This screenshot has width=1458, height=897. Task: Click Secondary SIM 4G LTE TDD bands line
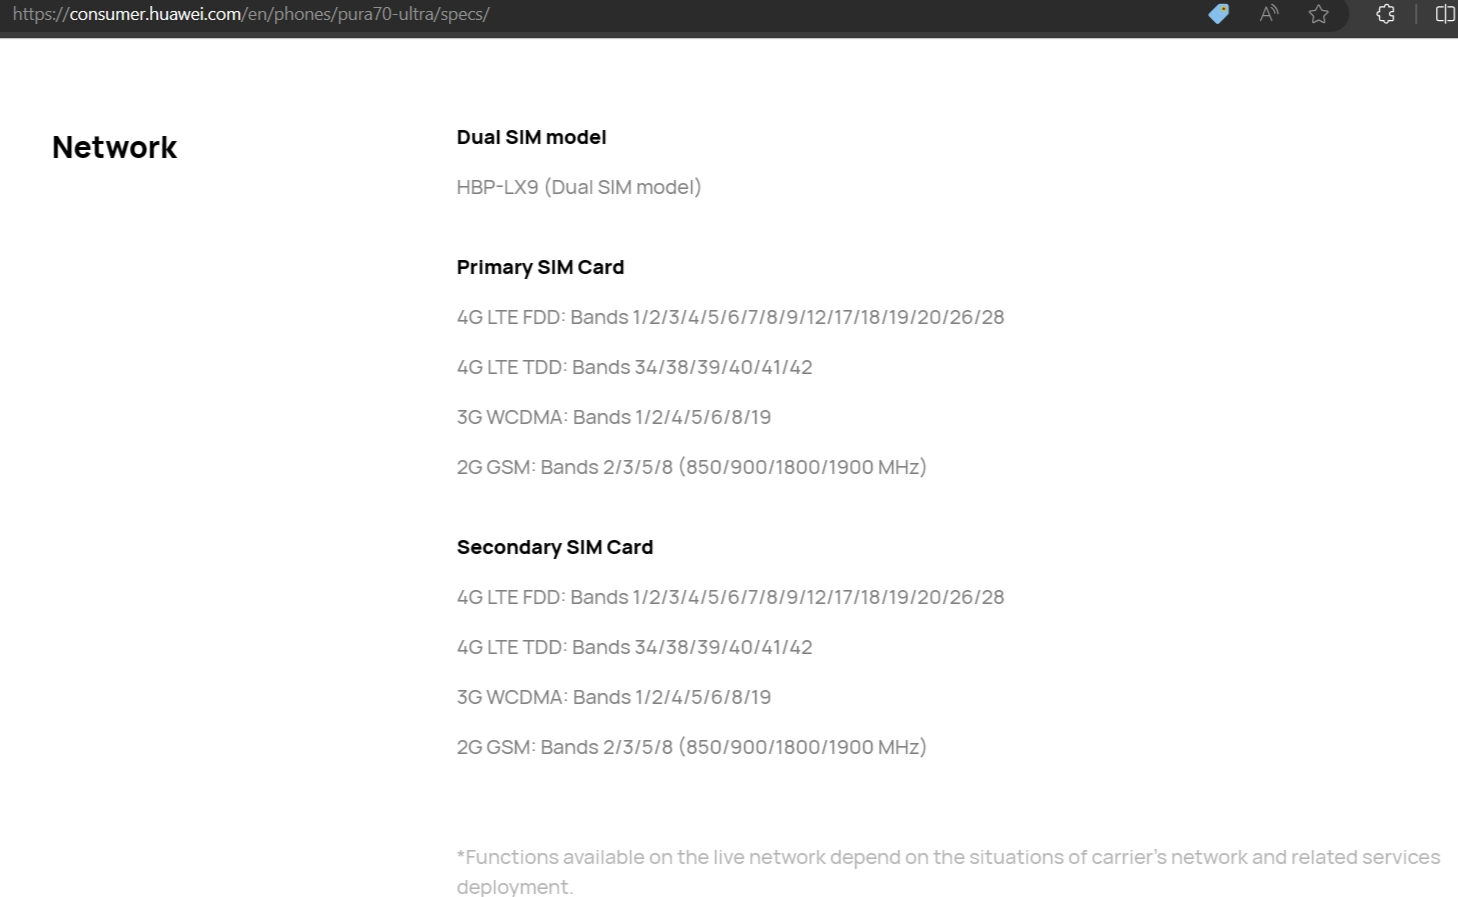click(x=634, y=647)
